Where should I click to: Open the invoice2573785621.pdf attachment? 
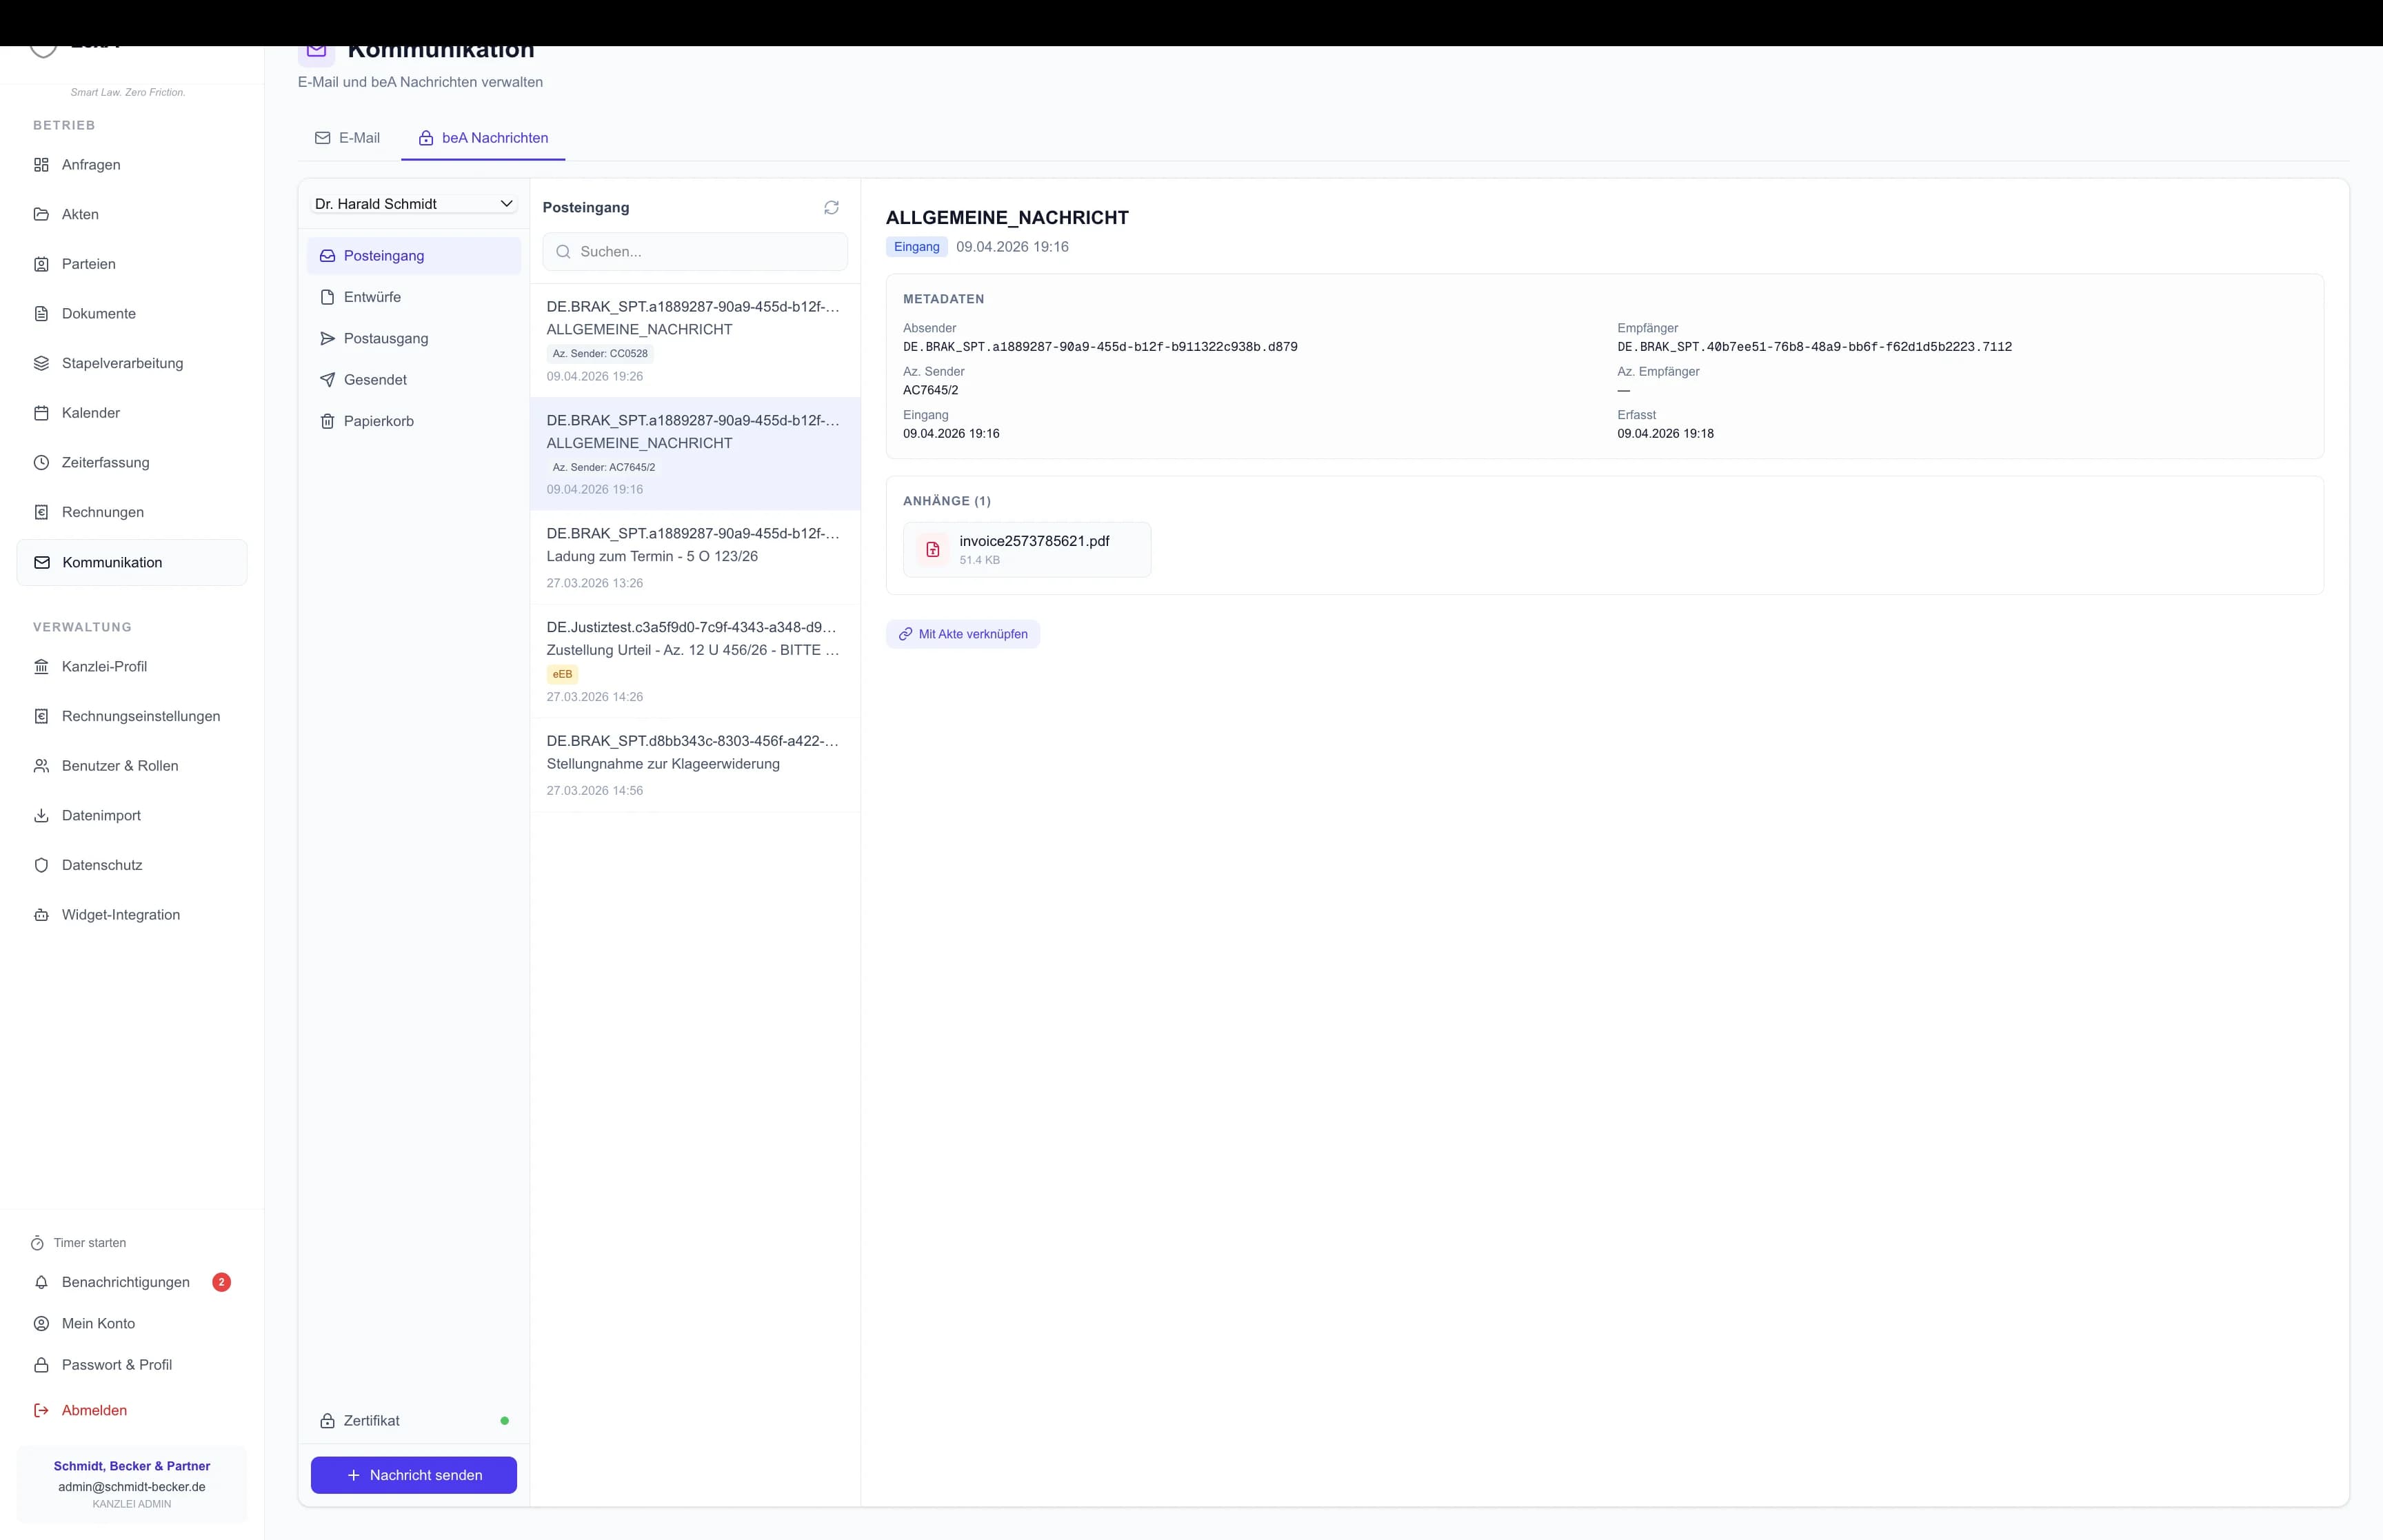(x=1027, y=549)
